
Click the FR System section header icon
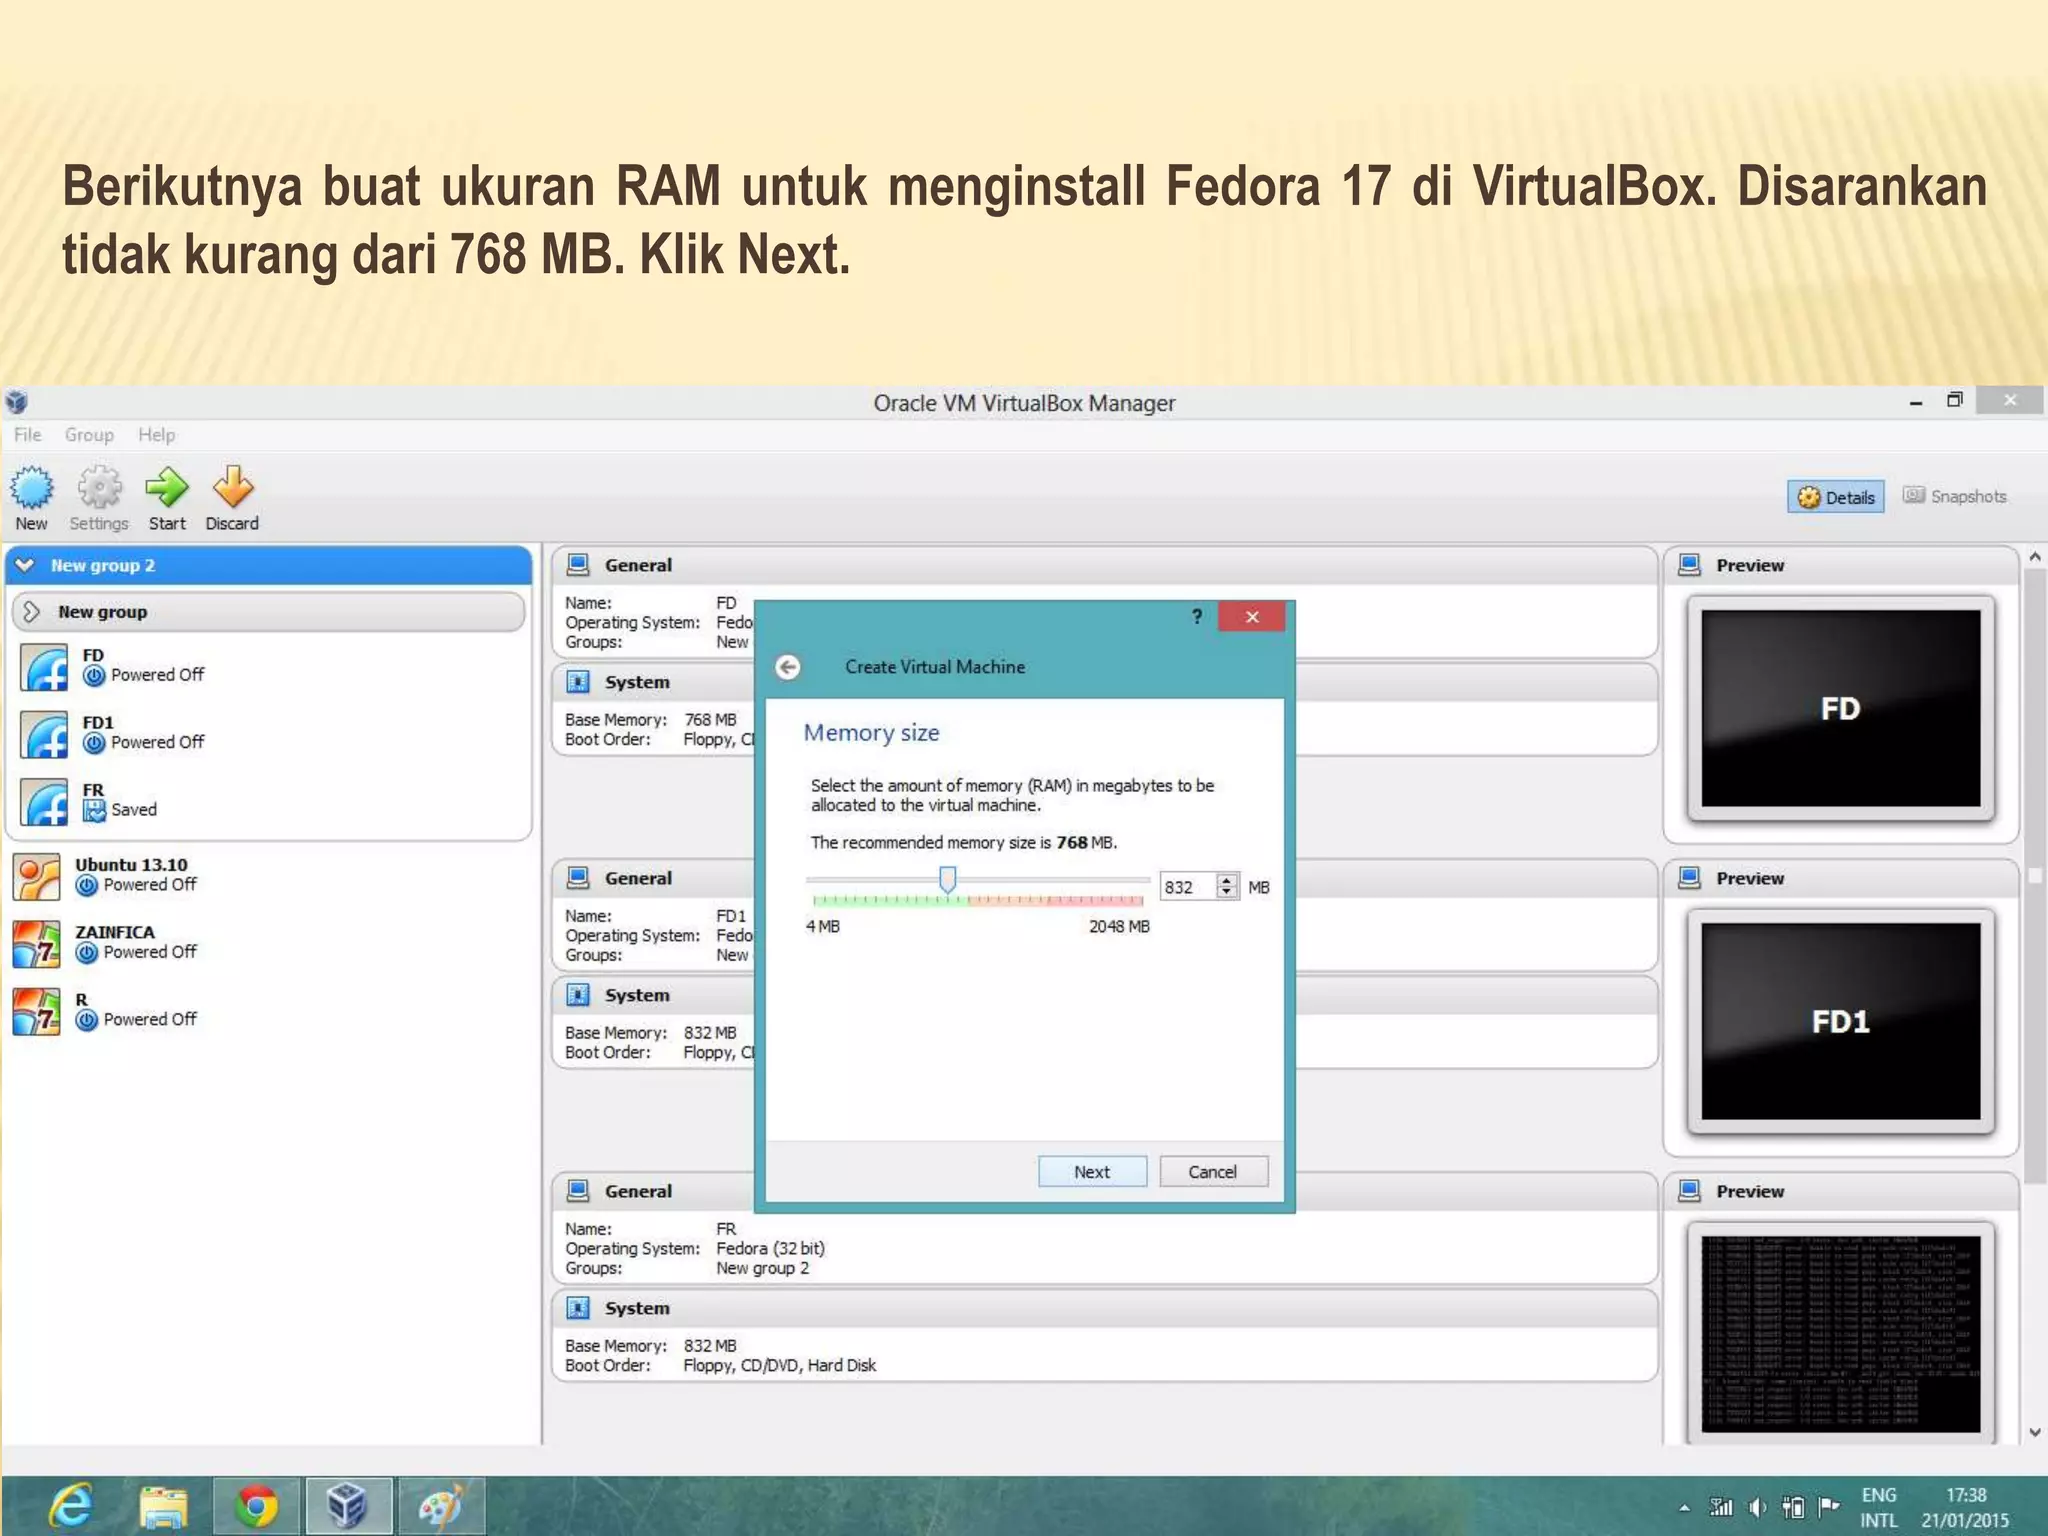click(x=578, y=1308)
